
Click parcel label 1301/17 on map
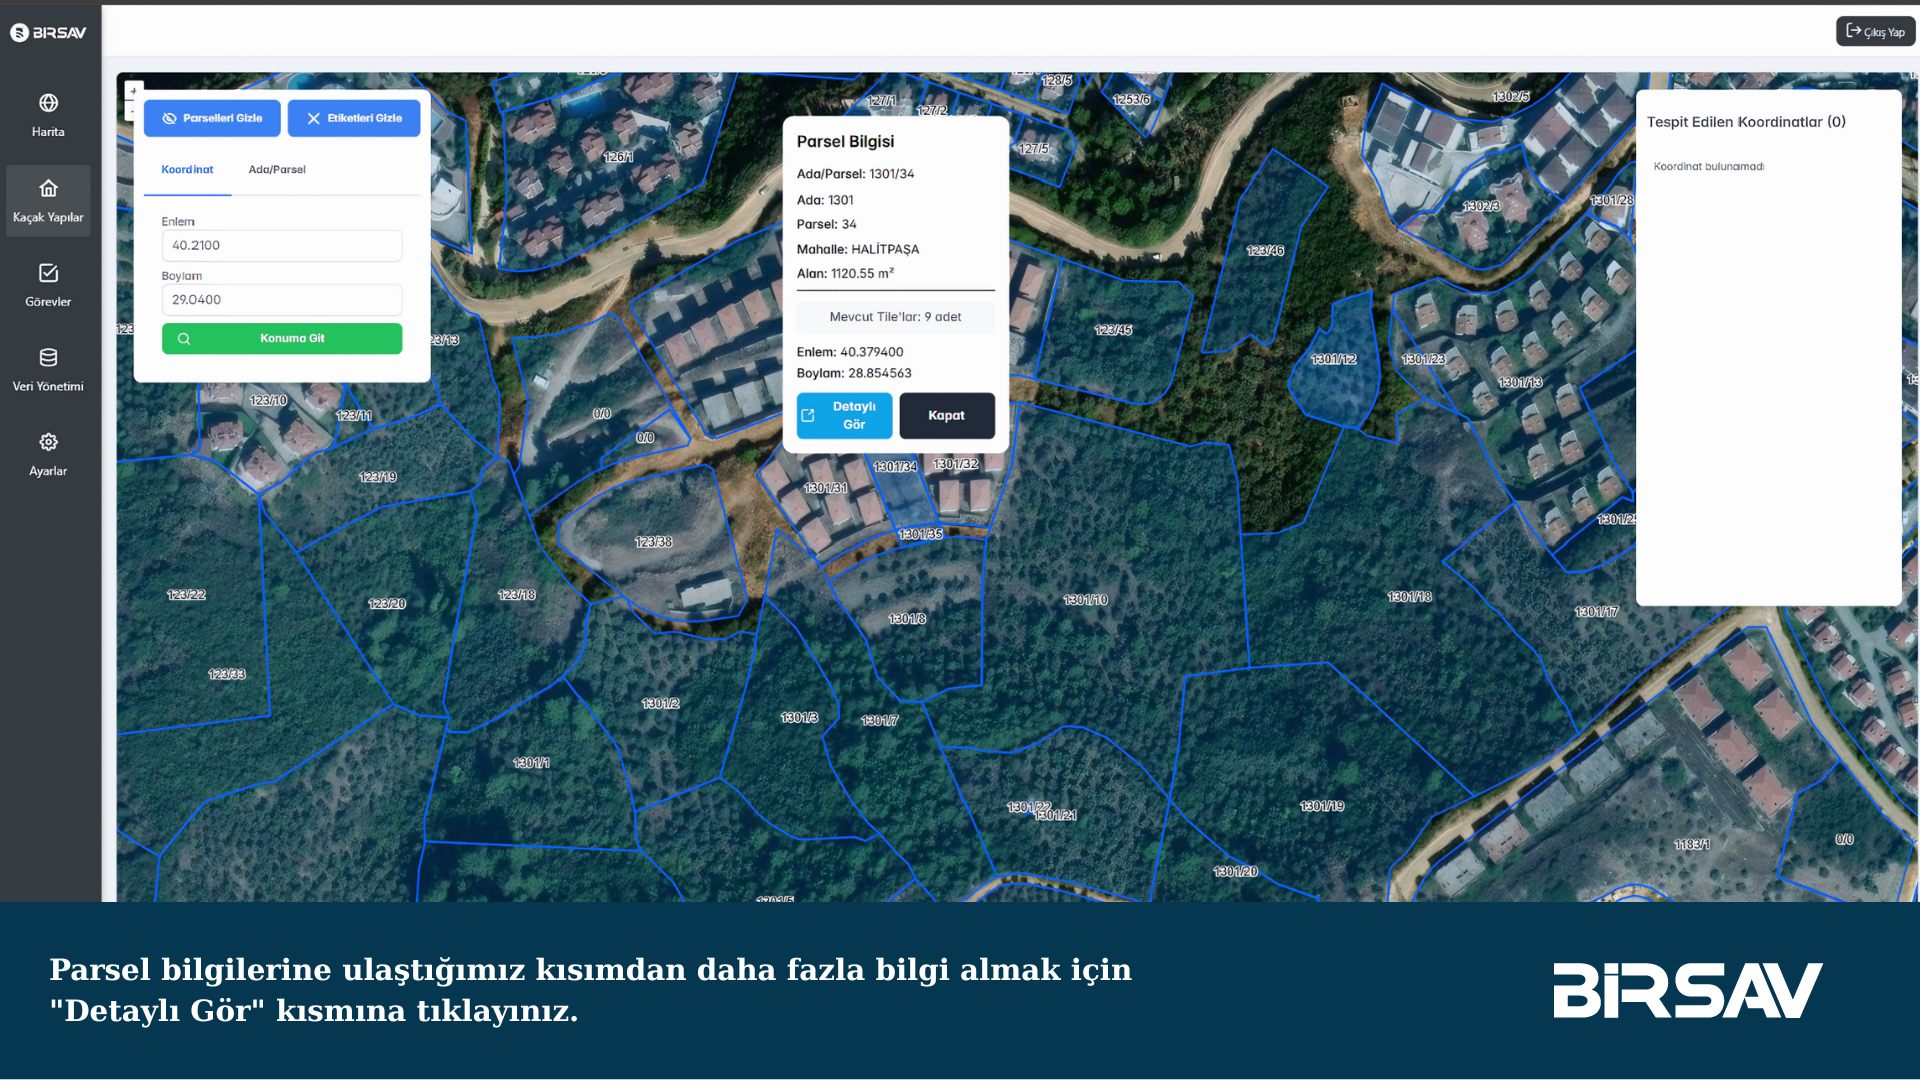1596,612
